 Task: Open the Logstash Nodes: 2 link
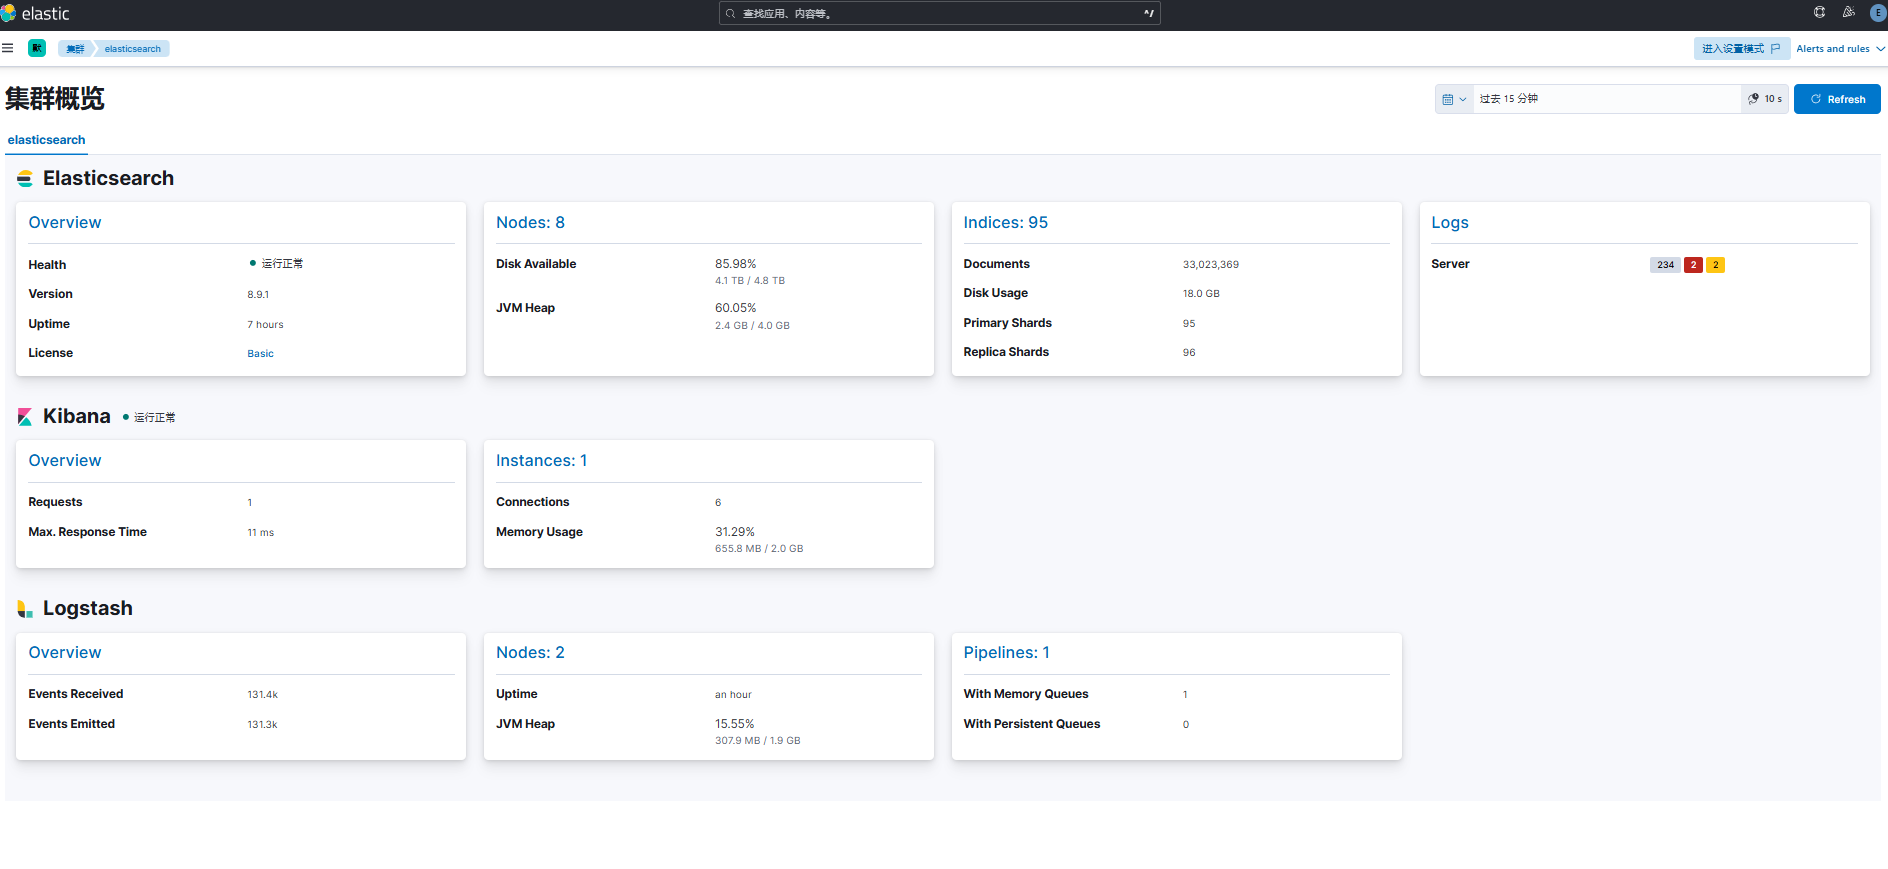click(530, 653)
